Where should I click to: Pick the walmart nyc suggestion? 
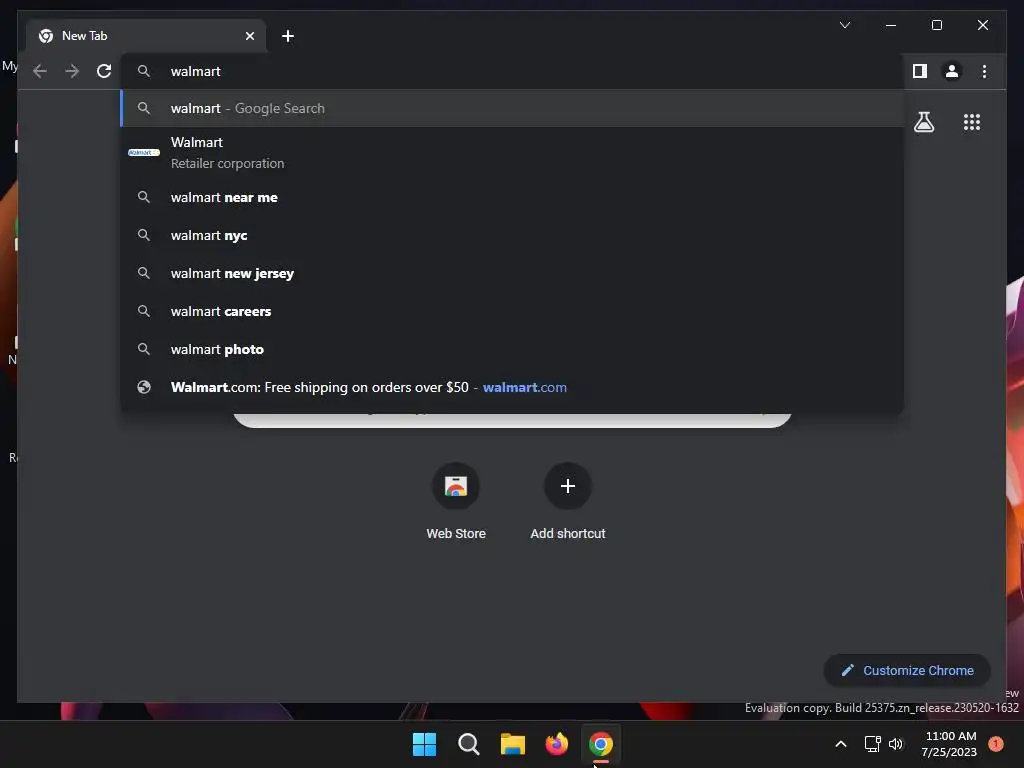tap(513, 235)
